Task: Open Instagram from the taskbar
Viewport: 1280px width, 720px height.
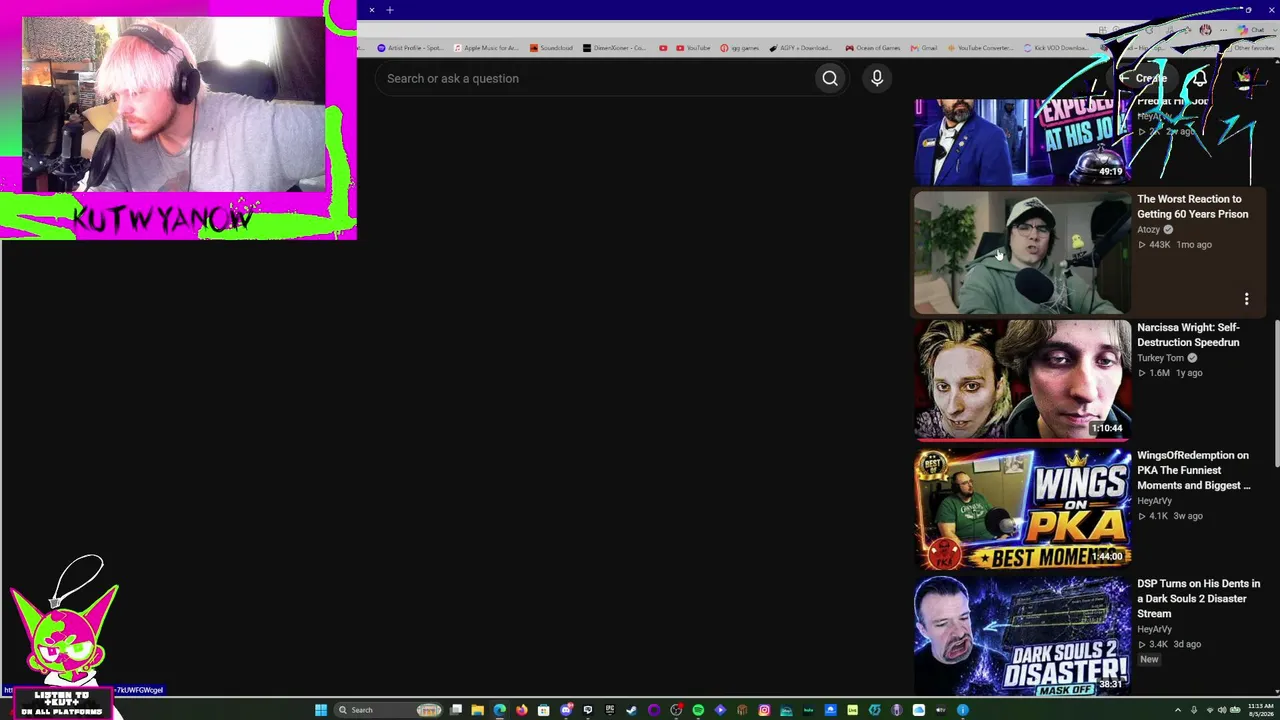Action: point(764,710)
